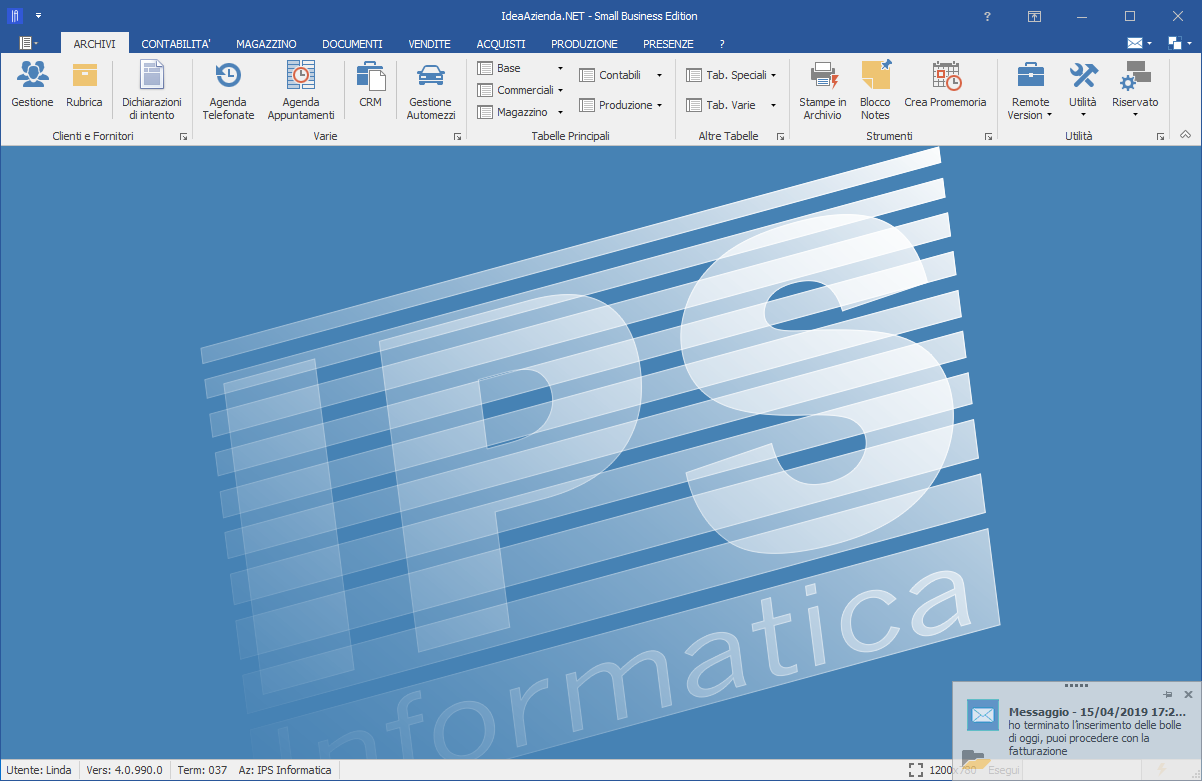
Task: Click the application logo icon in title bar
Action: 15,16
